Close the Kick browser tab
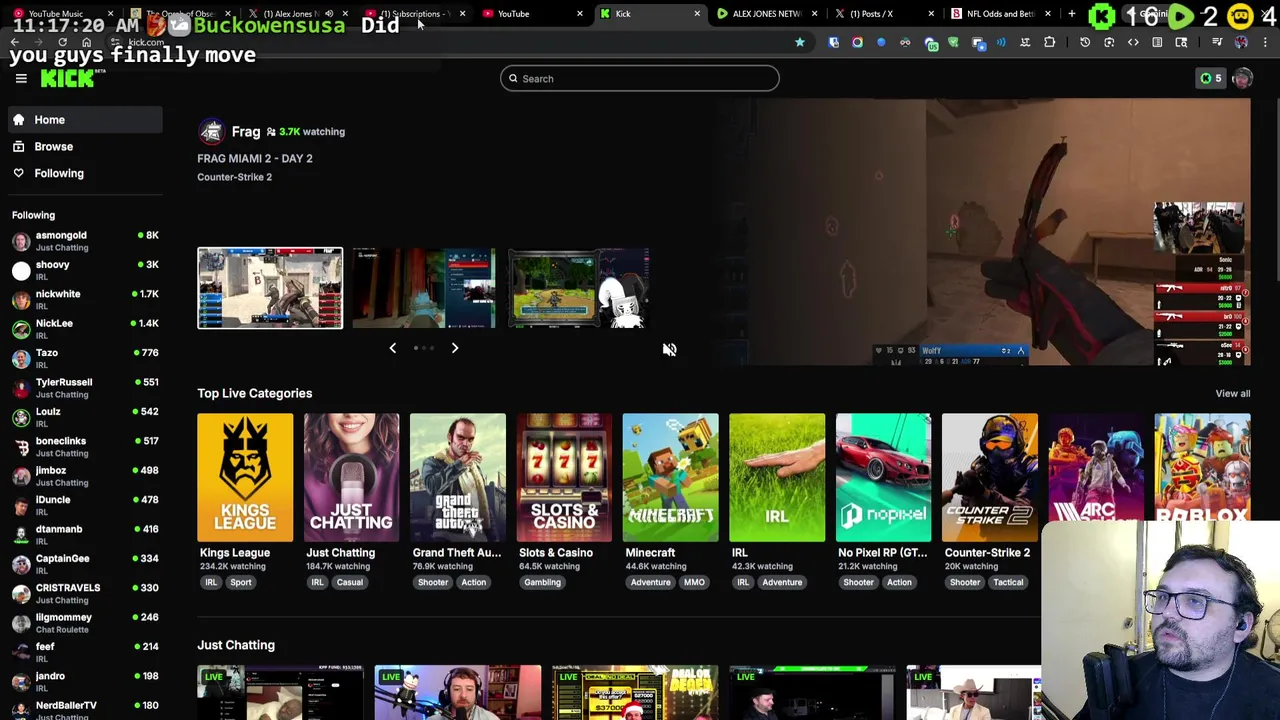 coord(697,14)
